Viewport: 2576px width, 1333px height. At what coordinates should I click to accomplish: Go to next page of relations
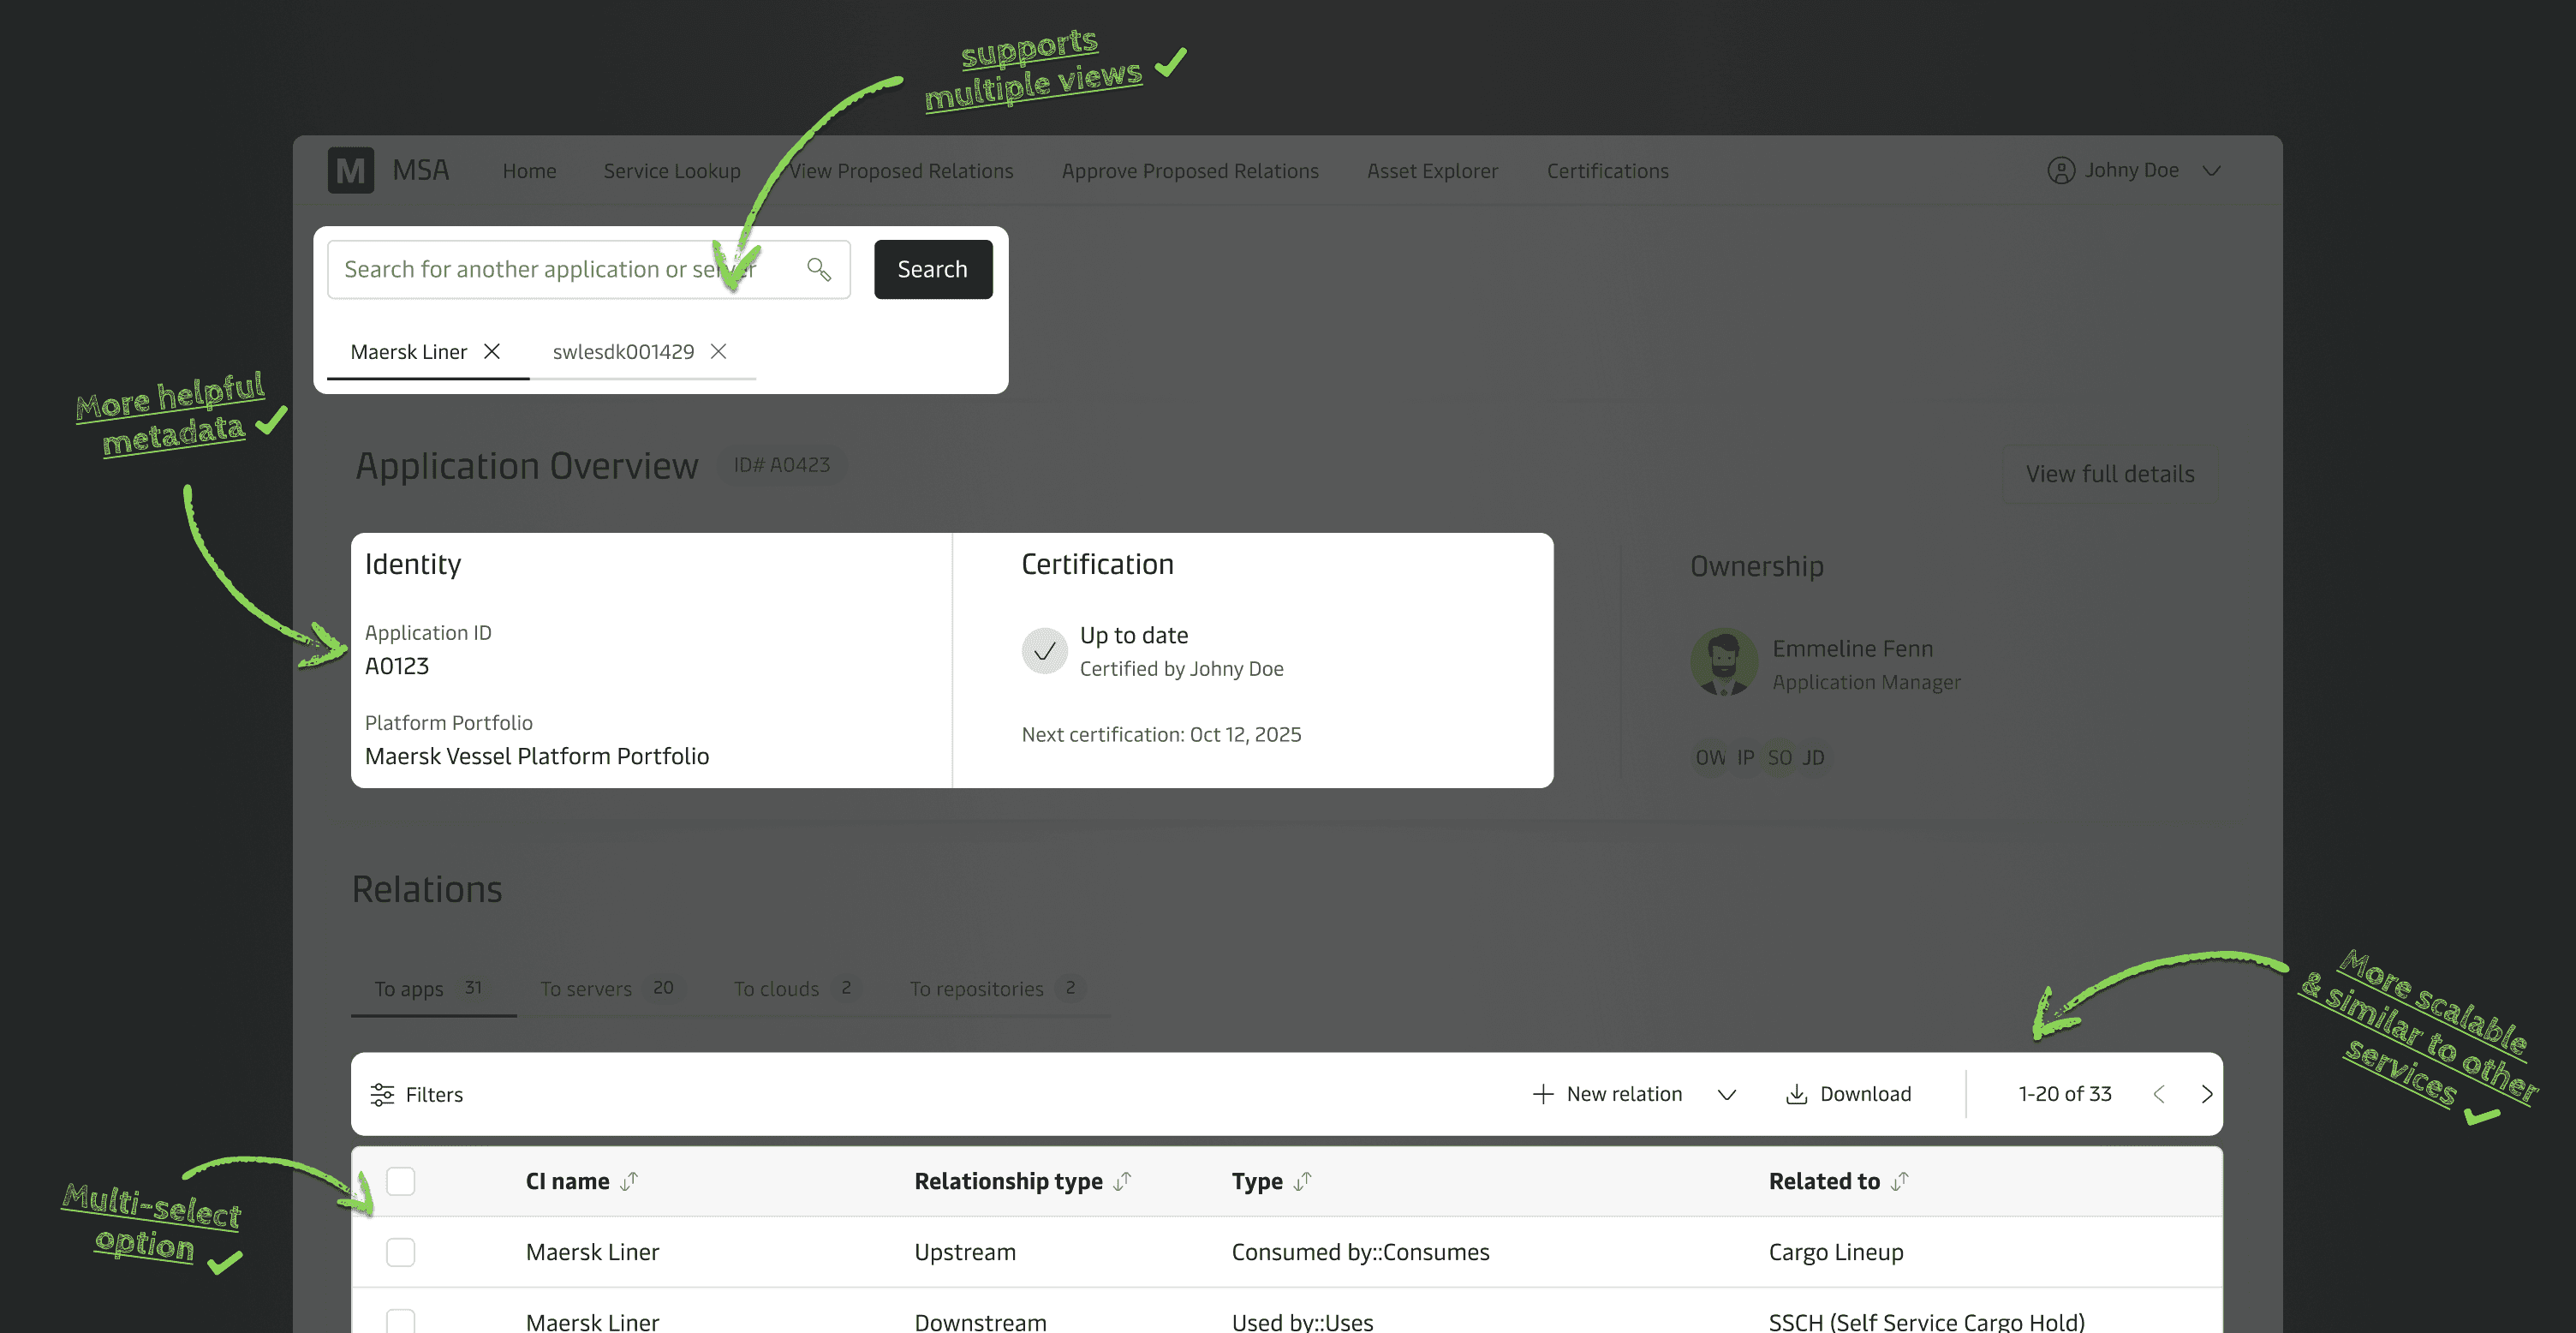2206,1094
